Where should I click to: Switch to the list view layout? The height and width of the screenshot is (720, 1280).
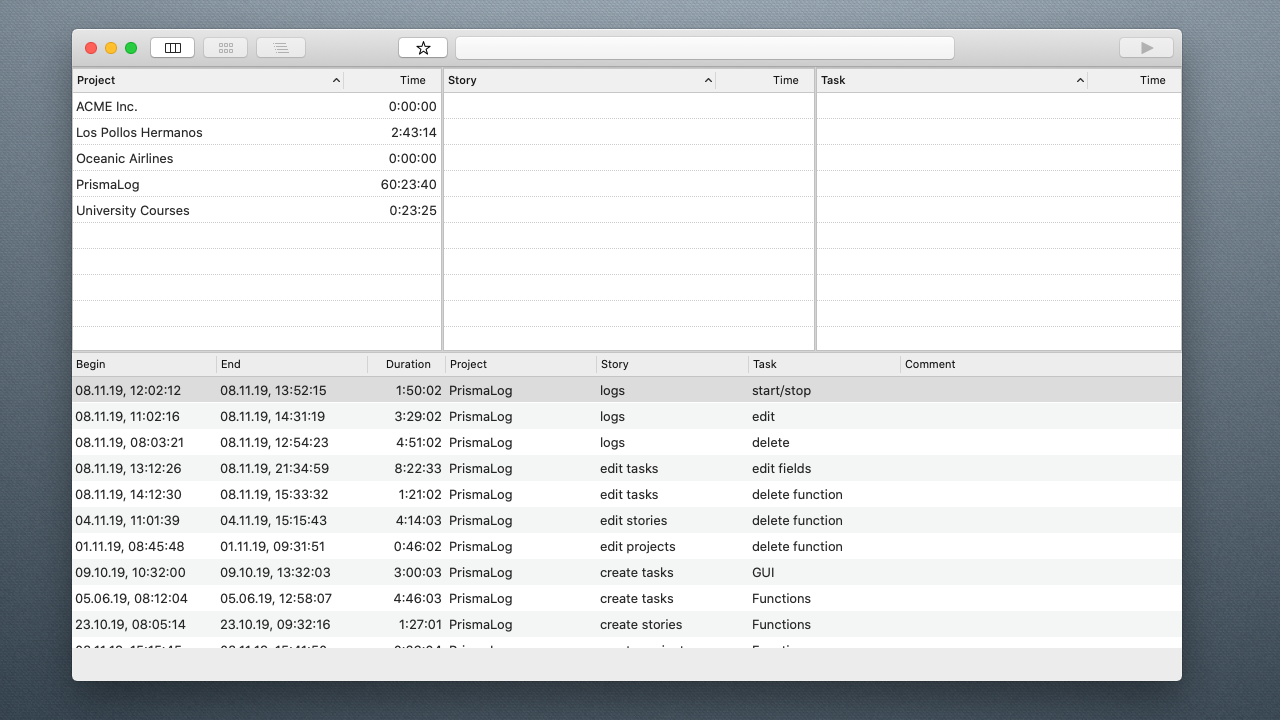(281, 47)
